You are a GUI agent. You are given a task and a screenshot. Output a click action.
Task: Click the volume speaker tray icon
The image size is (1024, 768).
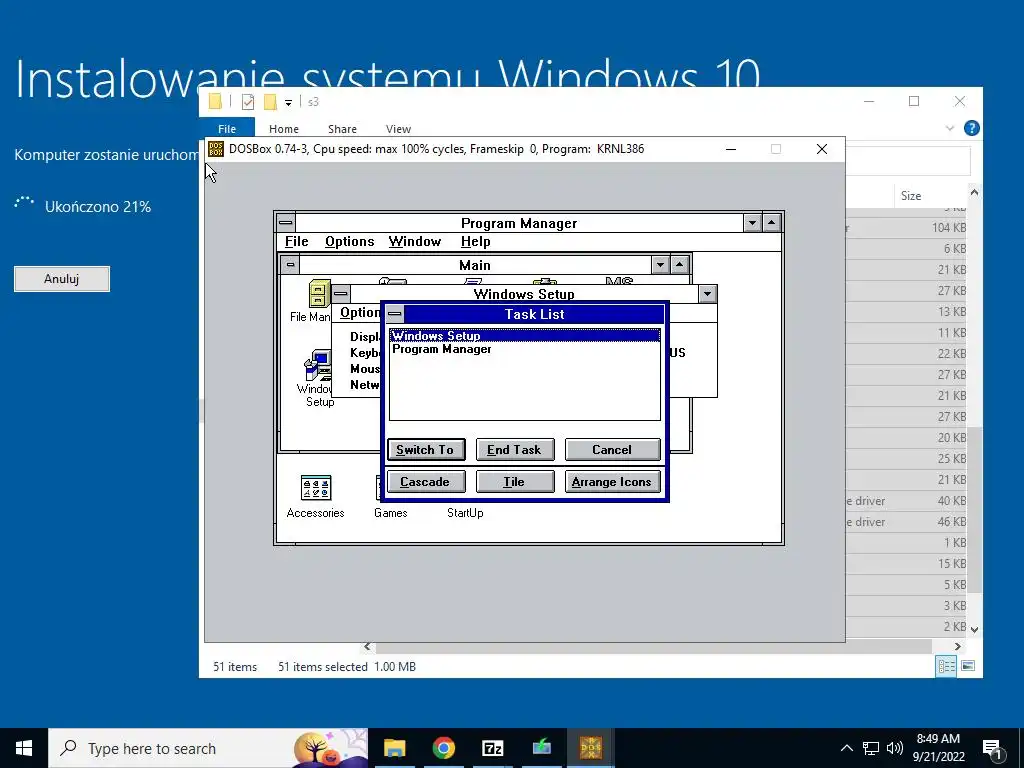click(x=894, y=748)
